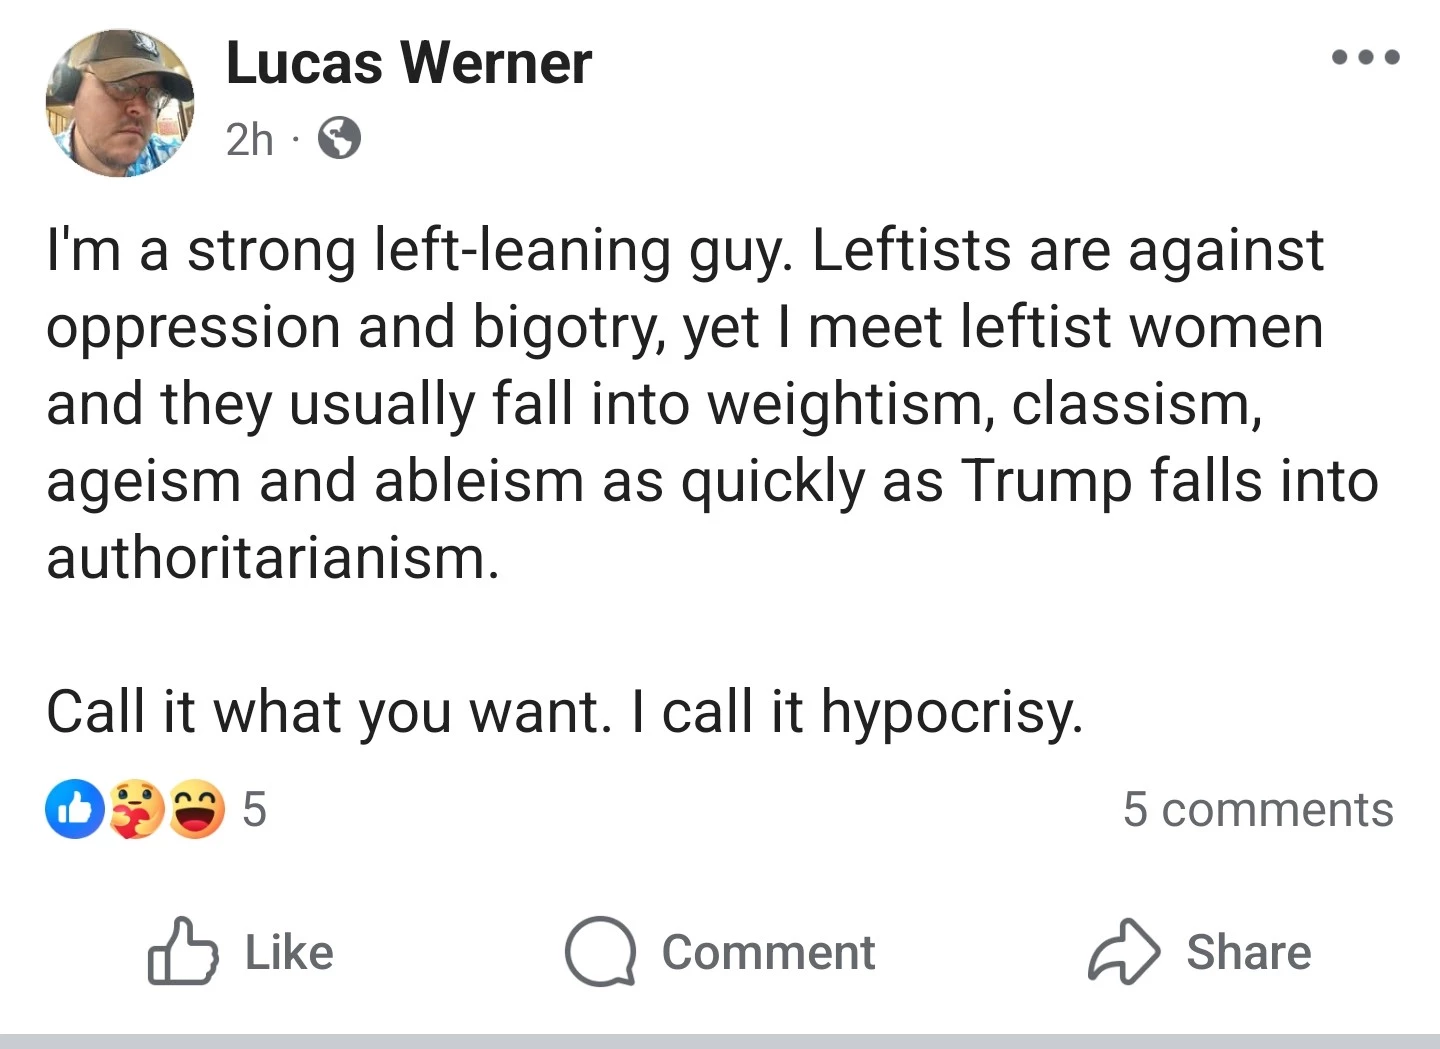Open the 5 comments link
This screenshot has width=1440, height=1049.
1257,809
